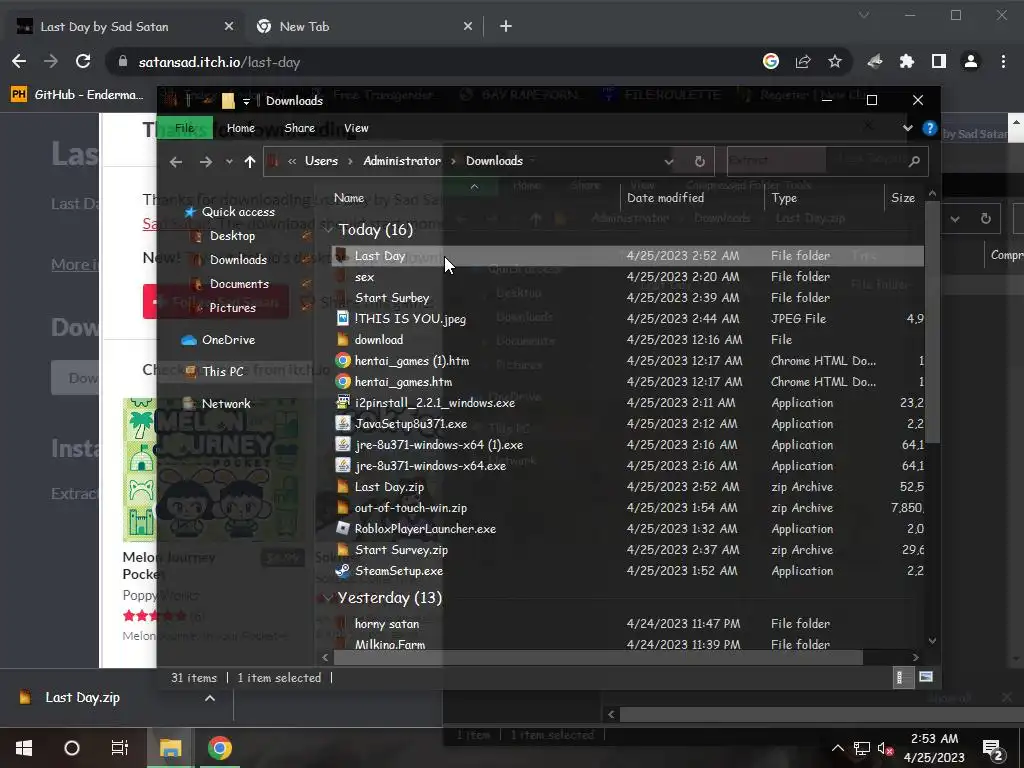This screenshot has width=1024, height=768.
Task: Open the address bar history dropdown
Action: 669,161
